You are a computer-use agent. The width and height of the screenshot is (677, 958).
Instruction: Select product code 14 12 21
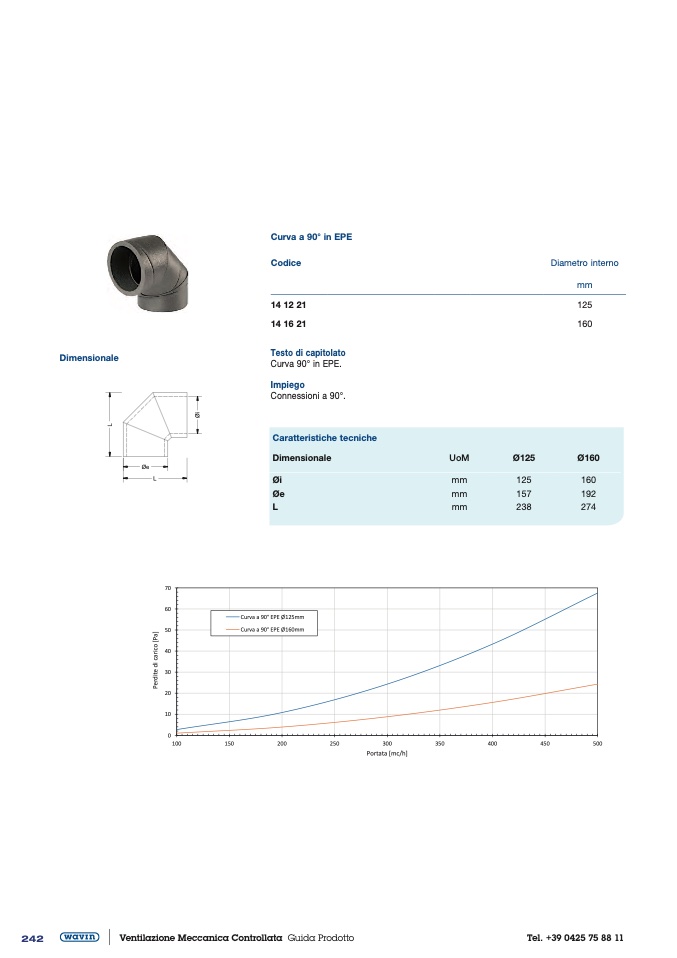coord(288,305)
